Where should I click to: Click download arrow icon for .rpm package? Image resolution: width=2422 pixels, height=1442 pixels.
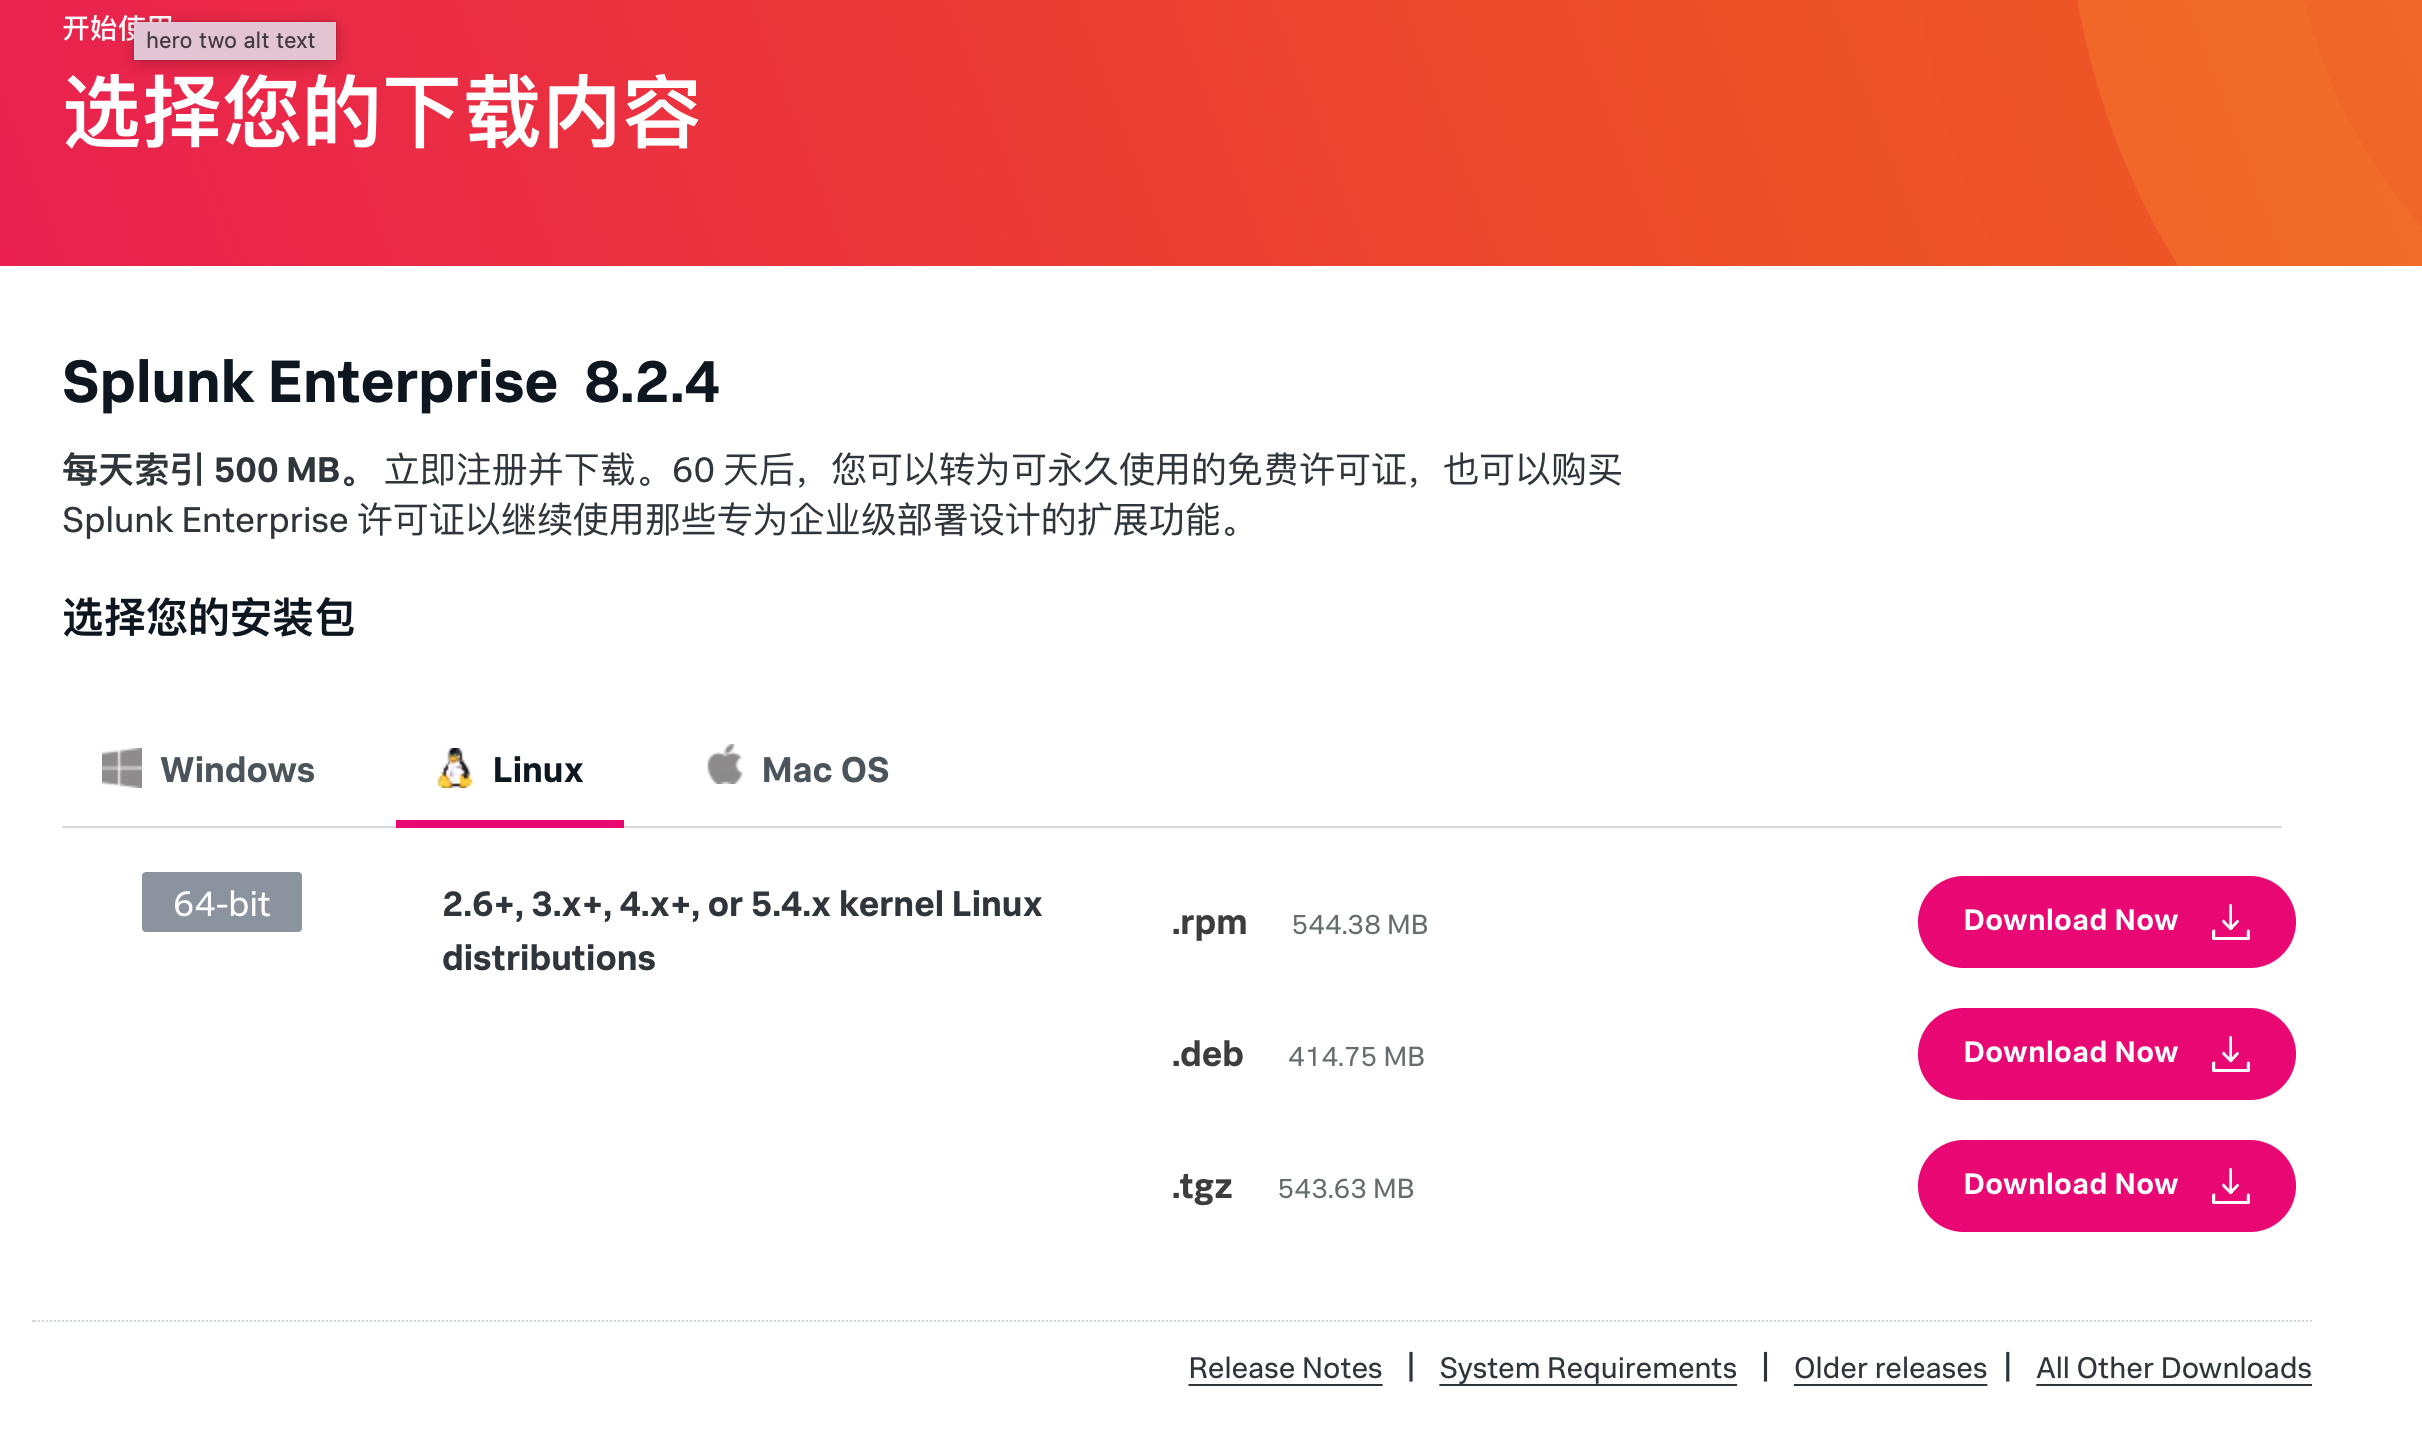coord(2230,922)
